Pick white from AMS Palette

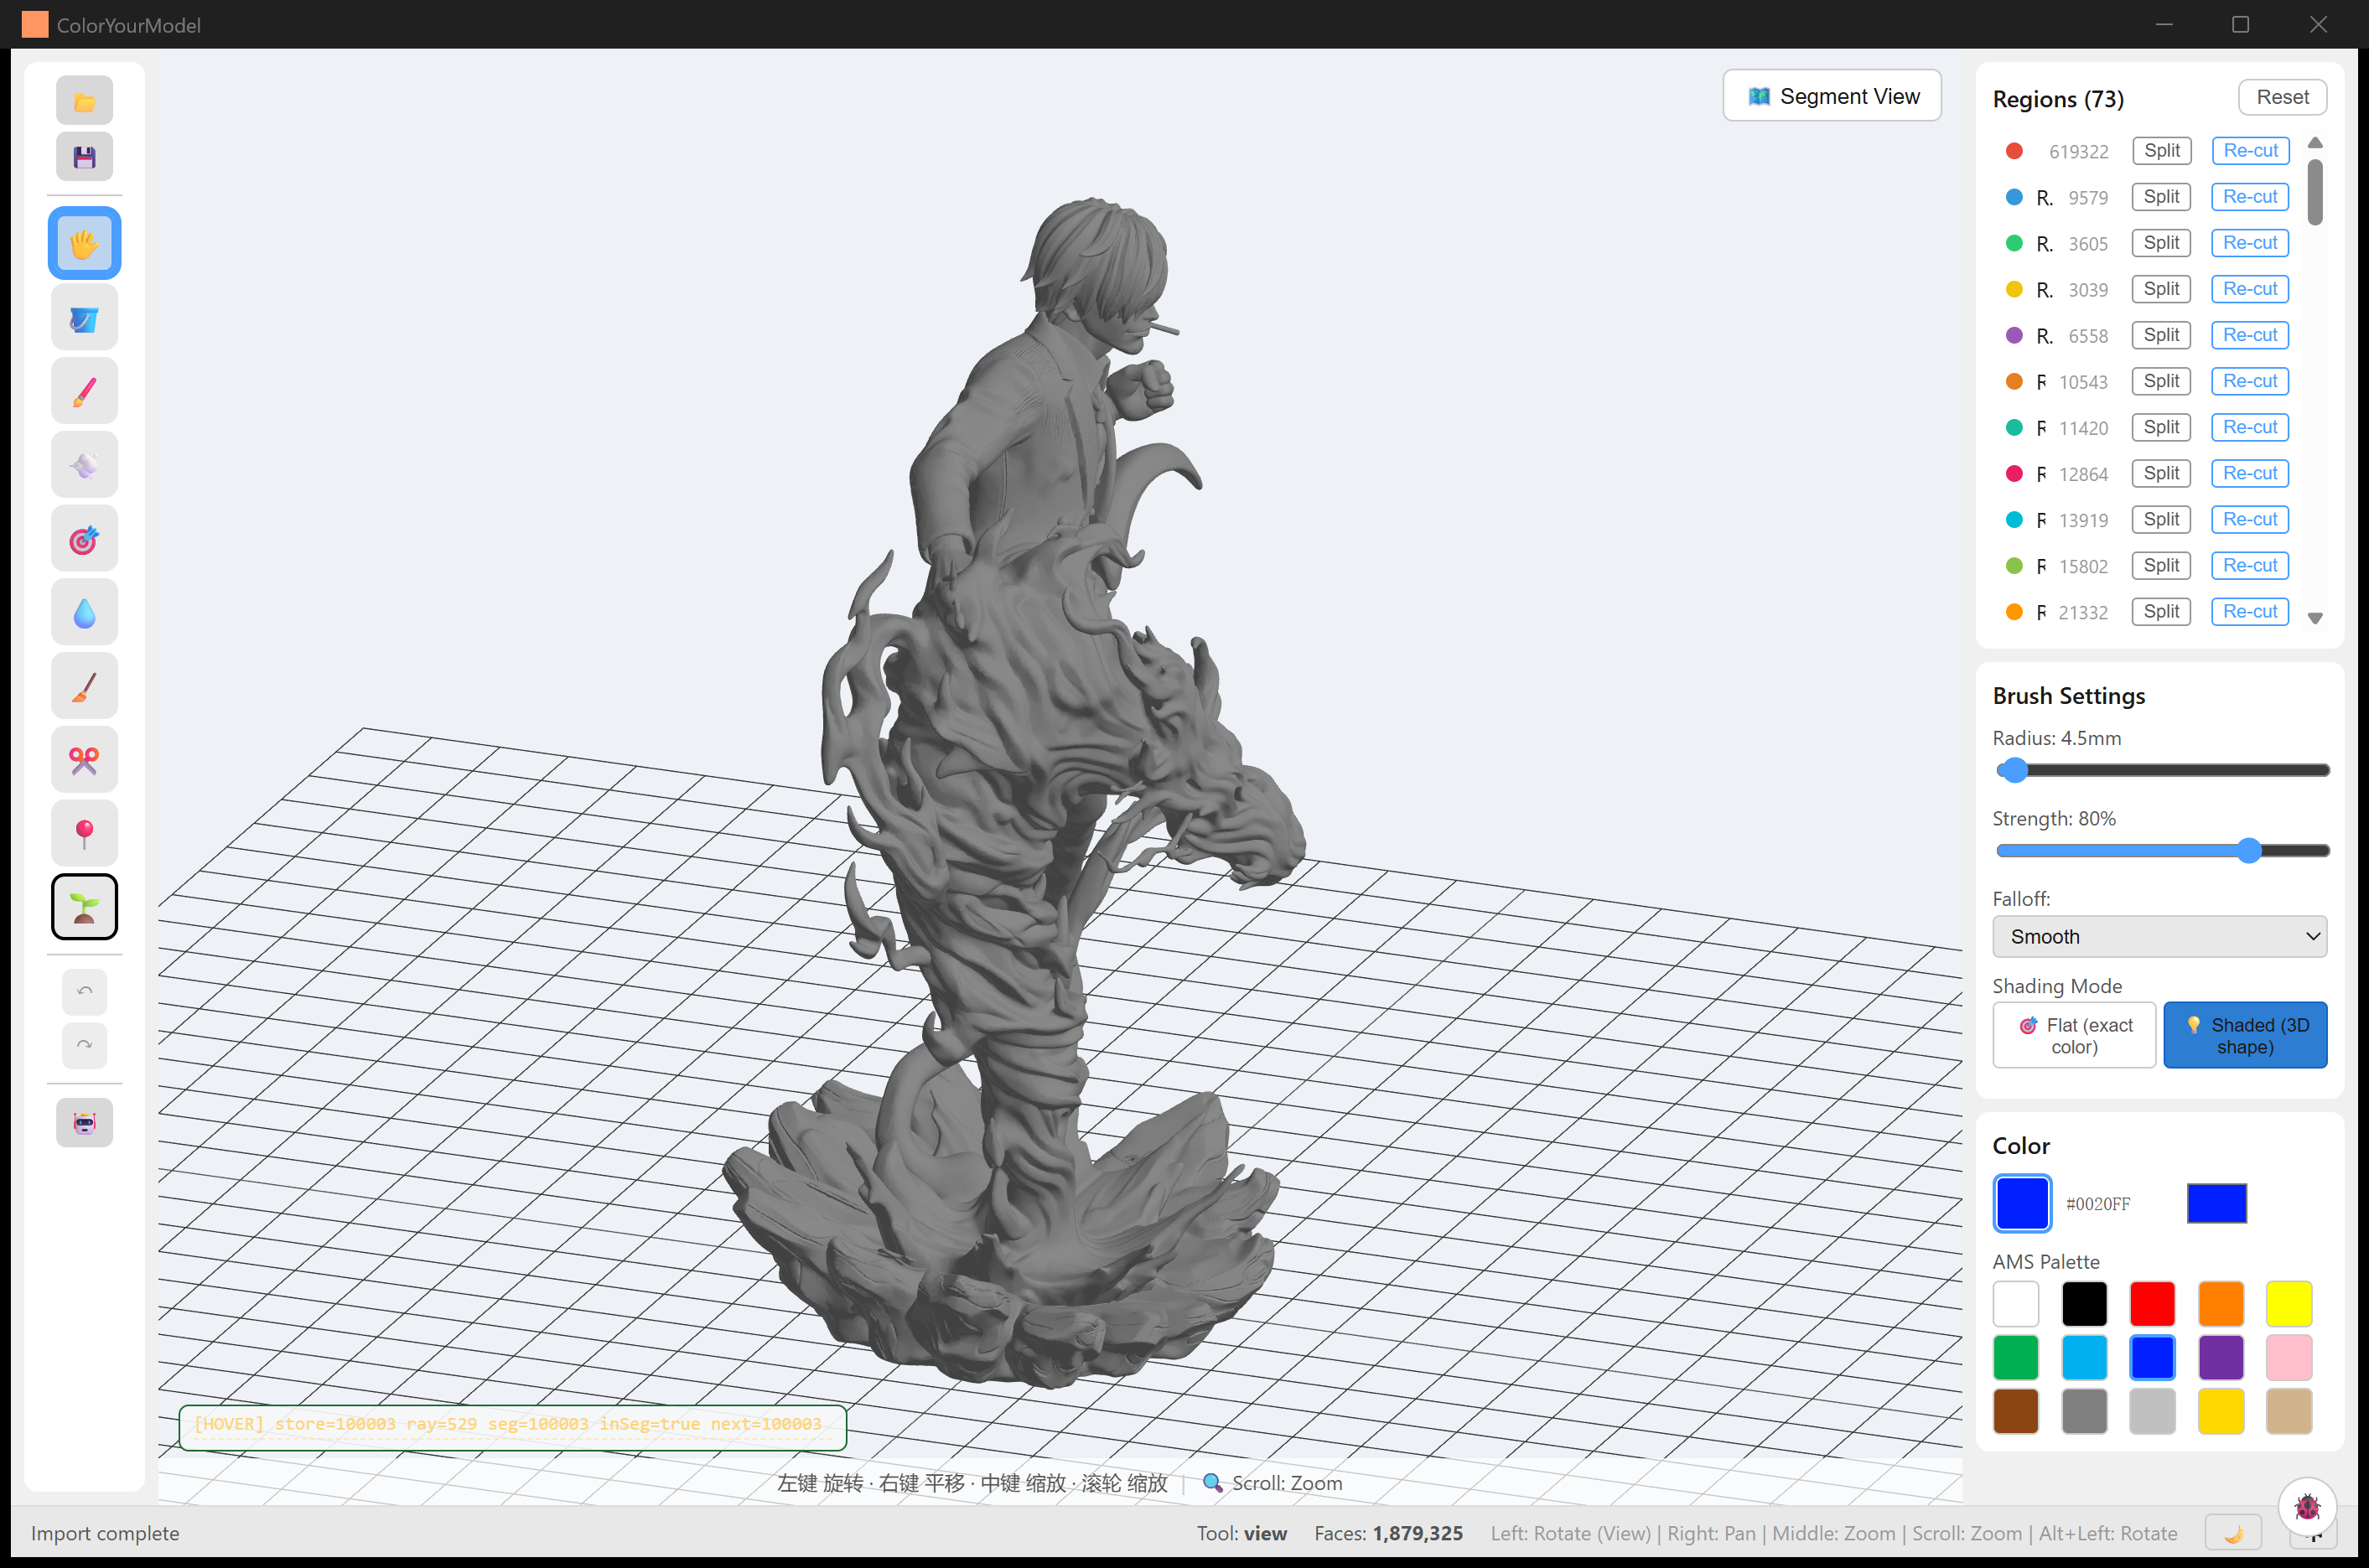pyautogui.click(x=2015, y=1304)
